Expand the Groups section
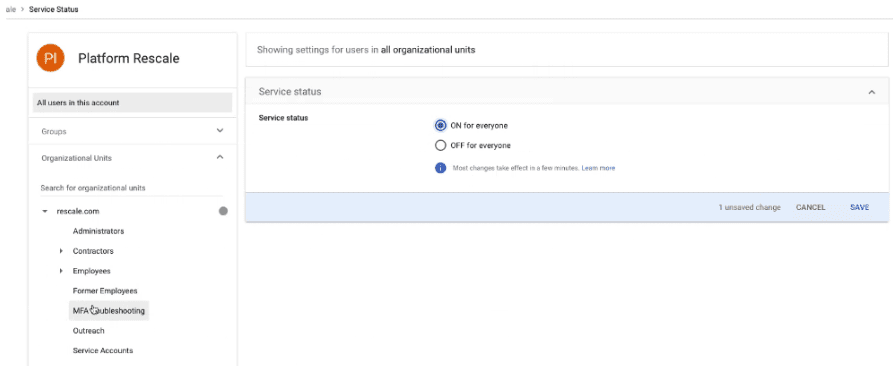 coord(220,131)
